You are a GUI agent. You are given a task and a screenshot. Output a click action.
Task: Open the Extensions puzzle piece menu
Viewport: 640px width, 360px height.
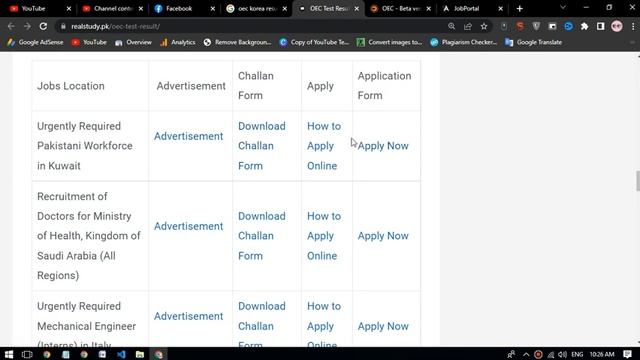584,26
